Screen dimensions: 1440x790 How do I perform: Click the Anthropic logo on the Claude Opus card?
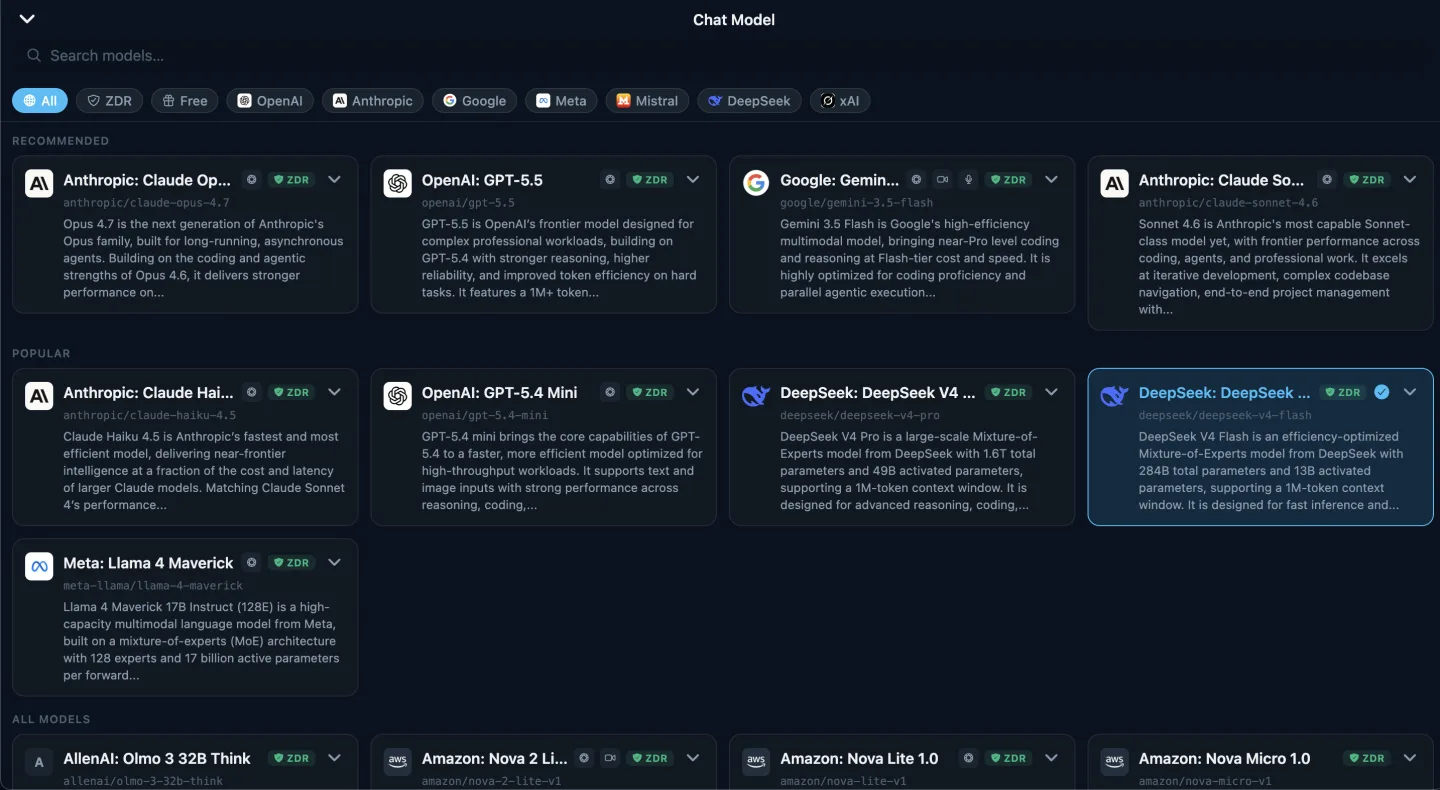click(39, 183)
